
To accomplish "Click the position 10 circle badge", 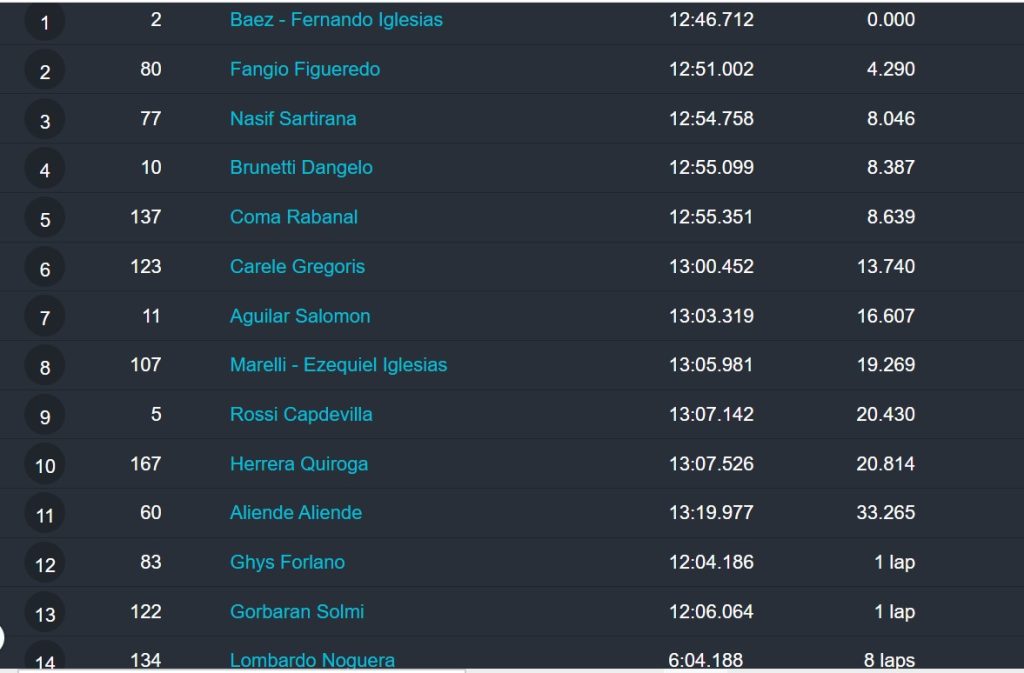I will tap(44, 465).
